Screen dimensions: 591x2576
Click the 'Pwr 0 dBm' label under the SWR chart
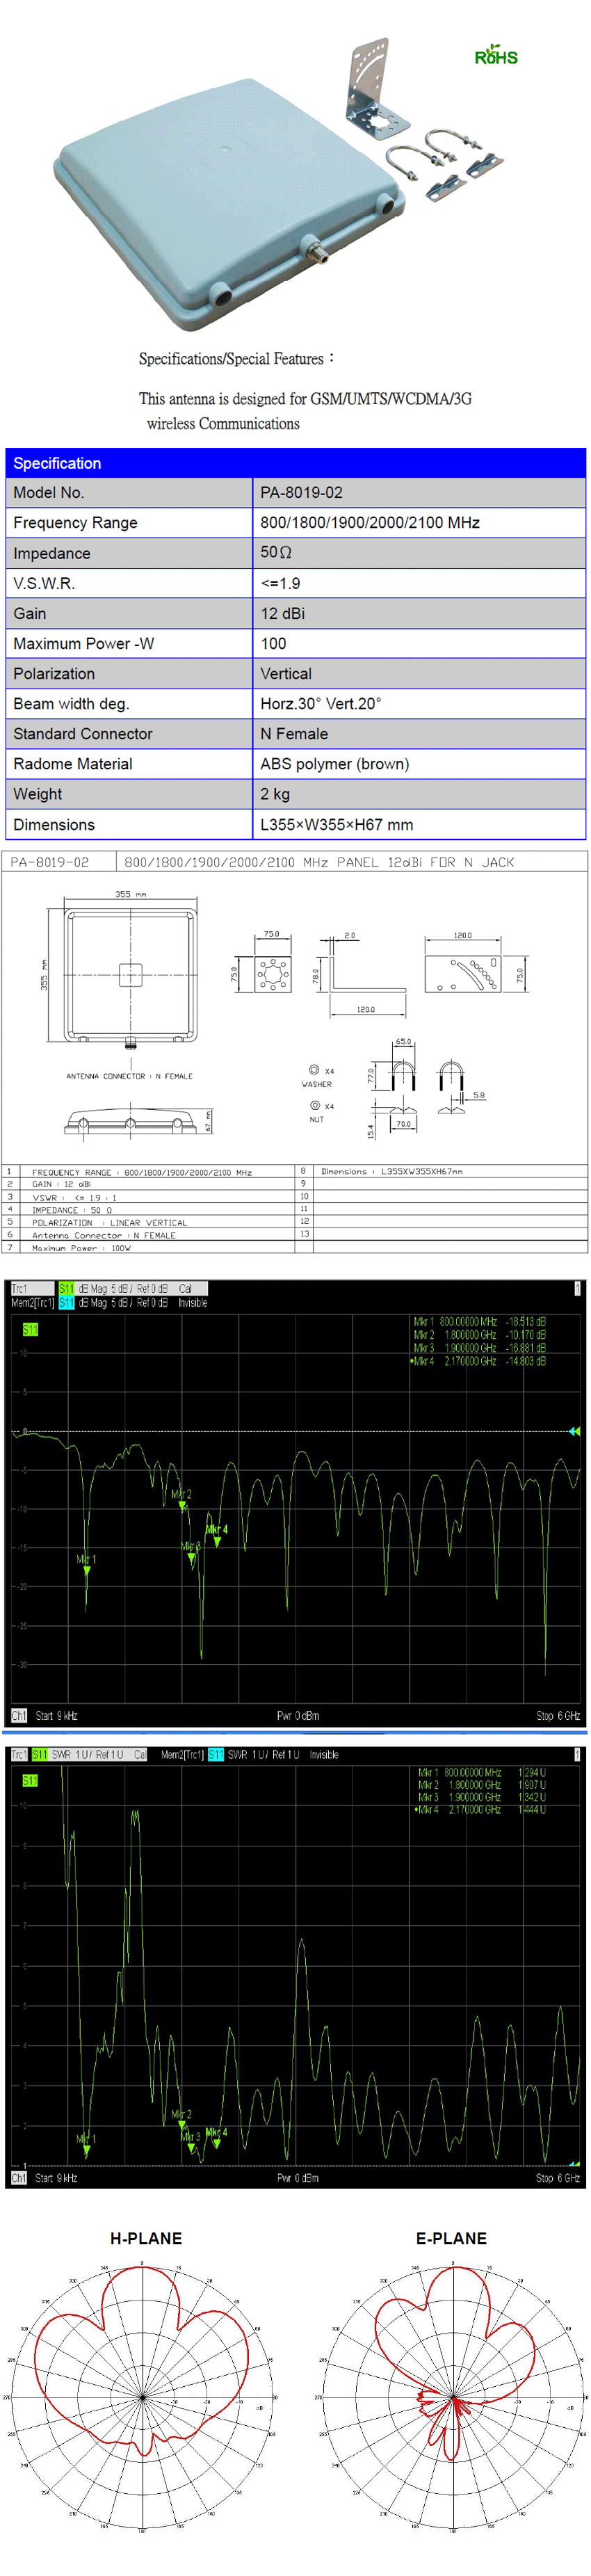pos(298,2177)
